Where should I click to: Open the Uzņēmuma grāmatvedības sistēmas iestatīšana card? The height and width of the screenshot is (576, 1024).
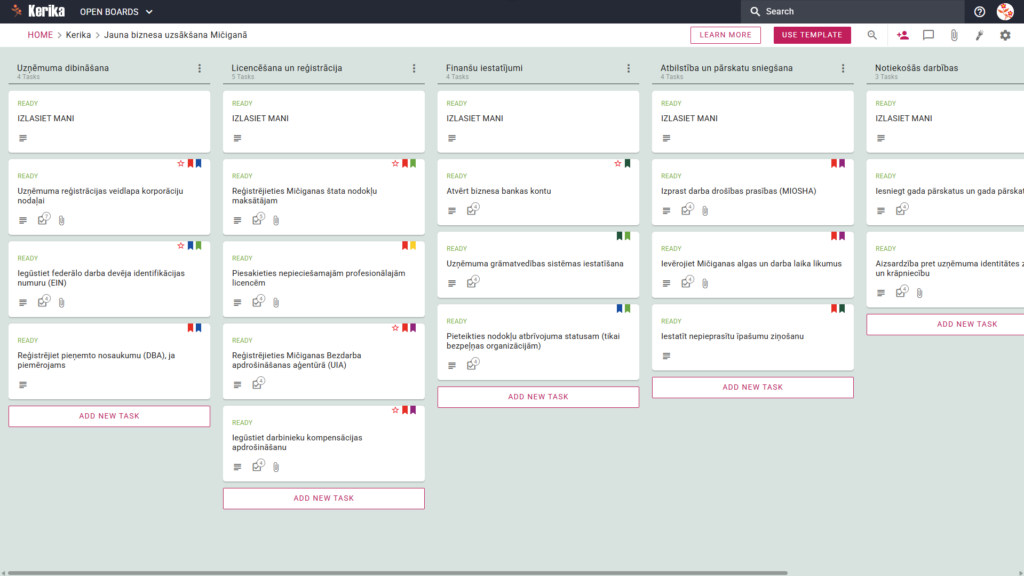click(x=538, y=264)
